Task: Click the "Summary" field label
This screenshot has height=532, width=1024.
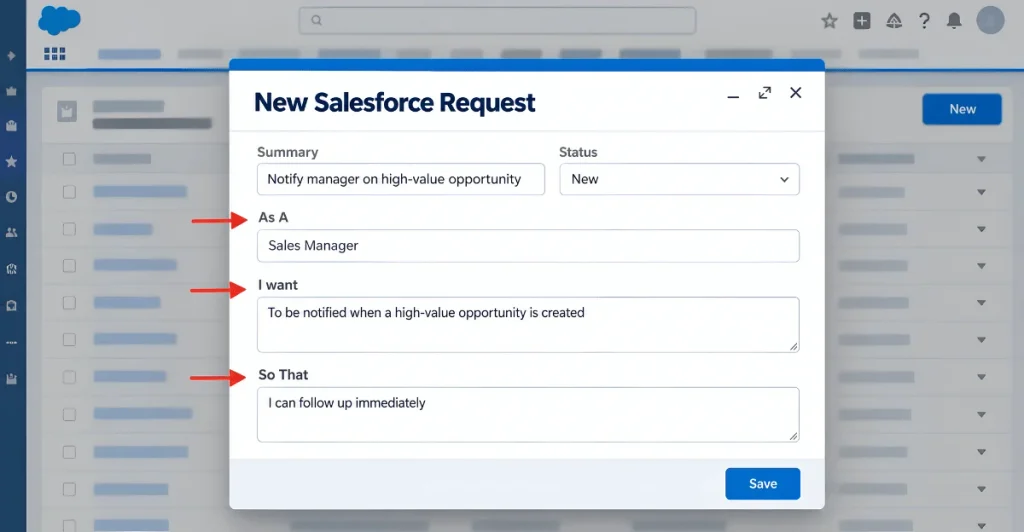Action: [287, 152]
